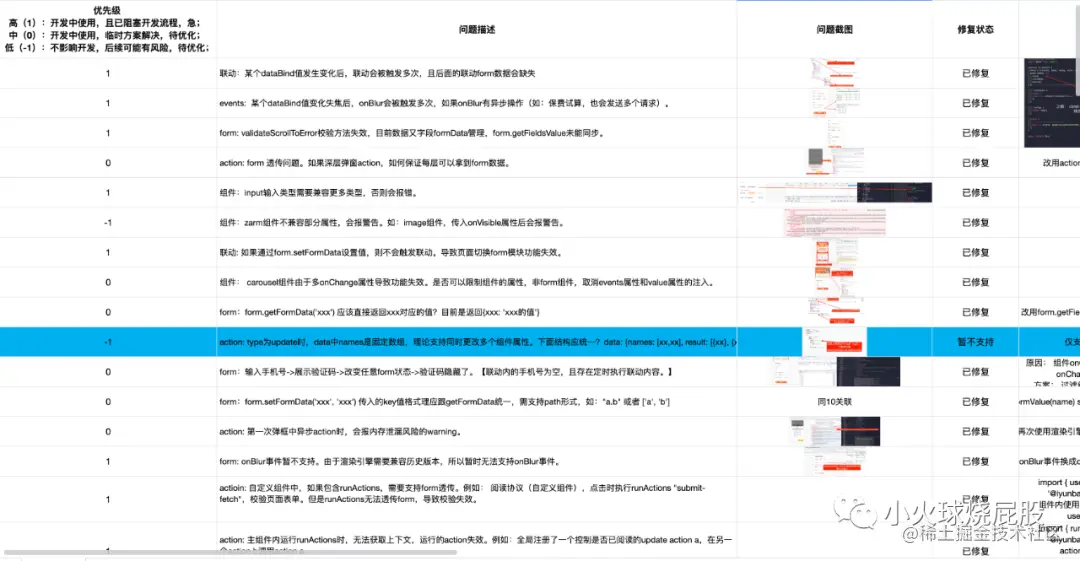The height and width of the screenshot is (561, 1080).
Task: Click the form.setFormData不会触发联动 description cell
Action: coord(477,252)
